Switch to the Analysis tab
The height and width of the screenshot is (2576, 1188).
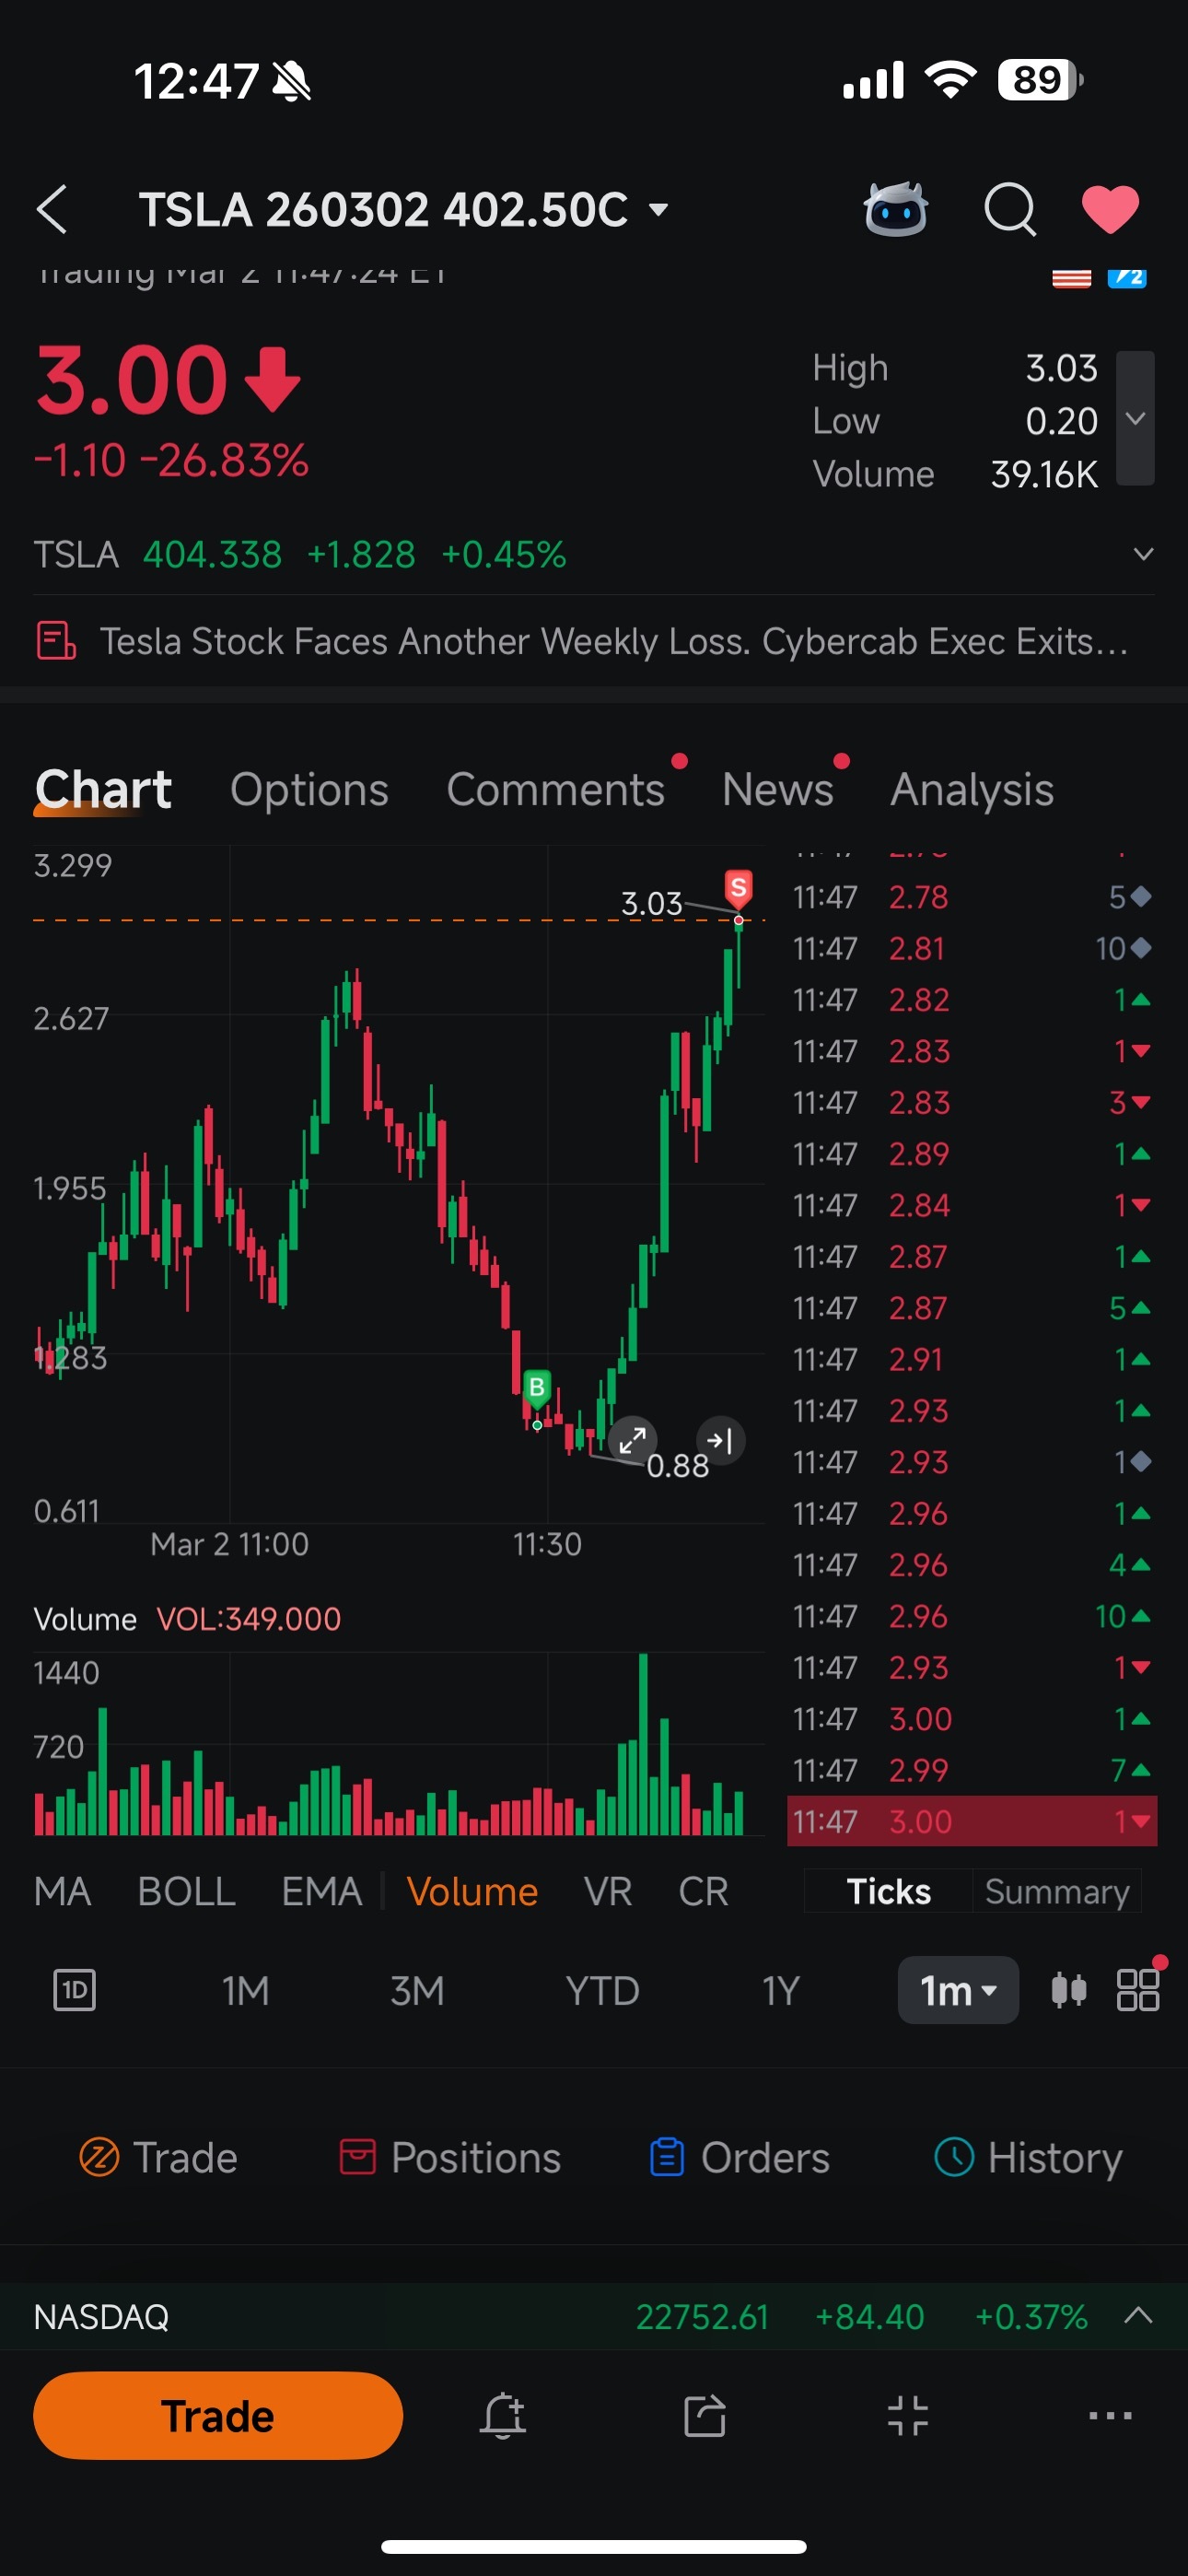pos(972,789)
